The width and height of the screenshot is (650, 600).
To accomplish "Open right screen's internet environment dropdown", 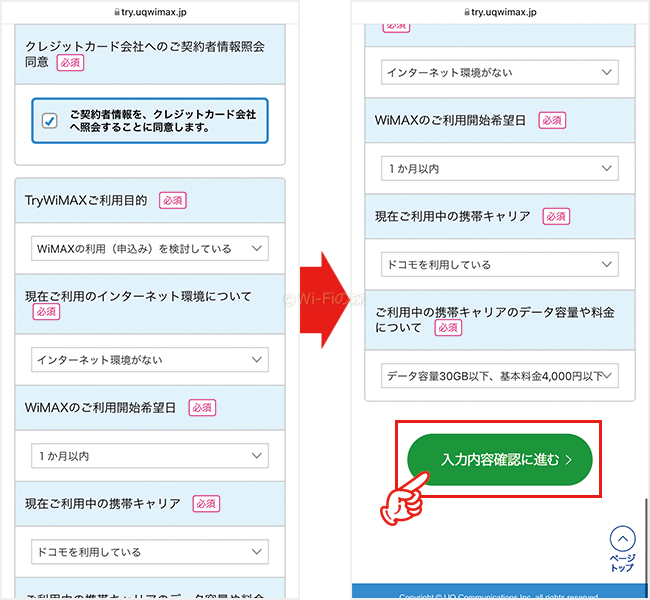I will (500, 72).
